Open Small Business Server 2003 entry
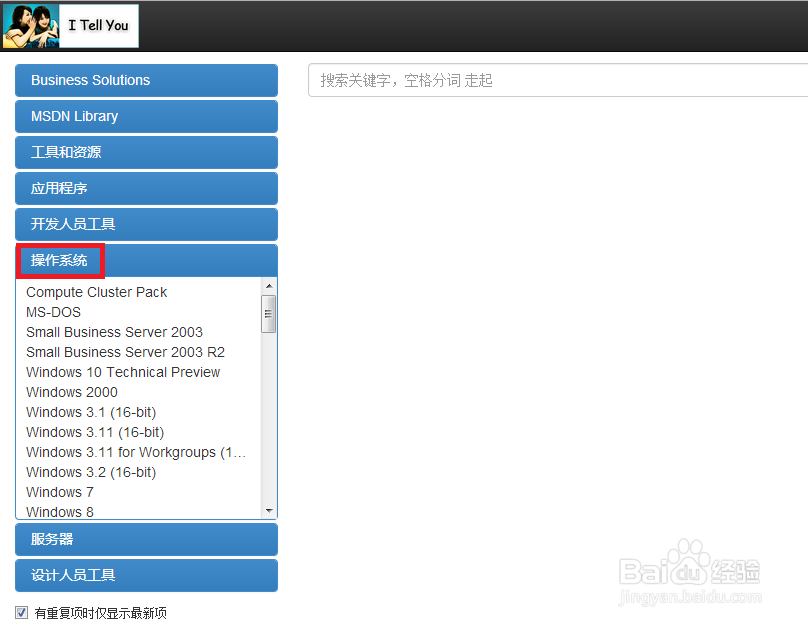Viewport: 808px width, 625px height. (114, 332)
